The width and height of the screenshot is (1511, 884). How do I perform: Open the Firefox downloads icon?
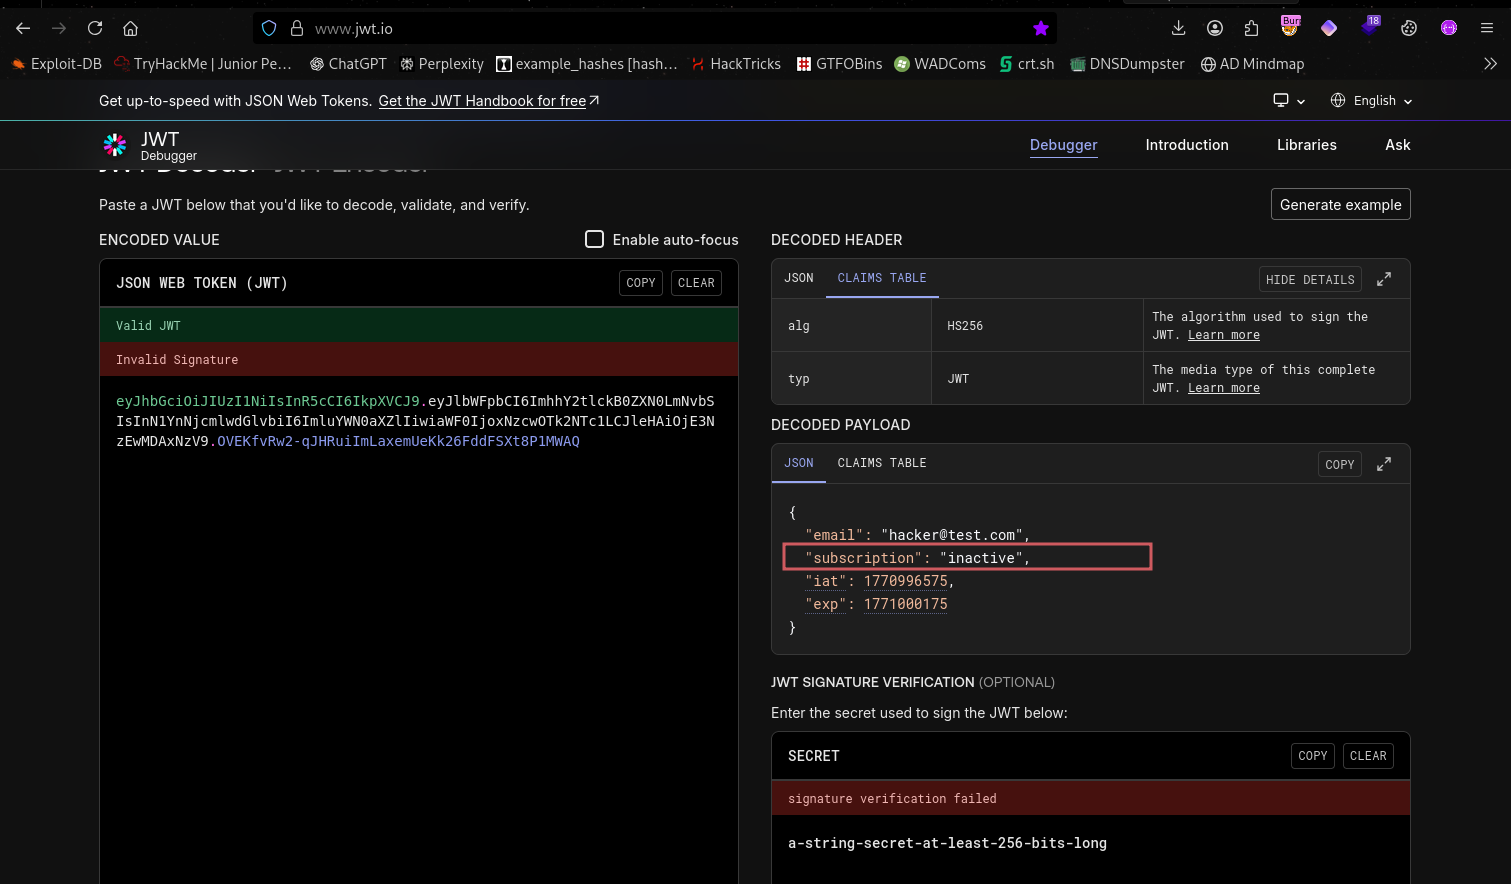1178,28
